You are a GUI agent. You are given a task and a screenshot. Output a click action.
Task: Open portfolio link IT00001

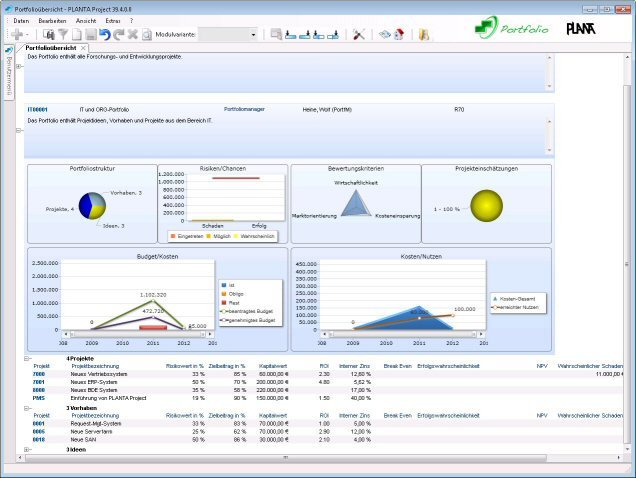[37, 110]
